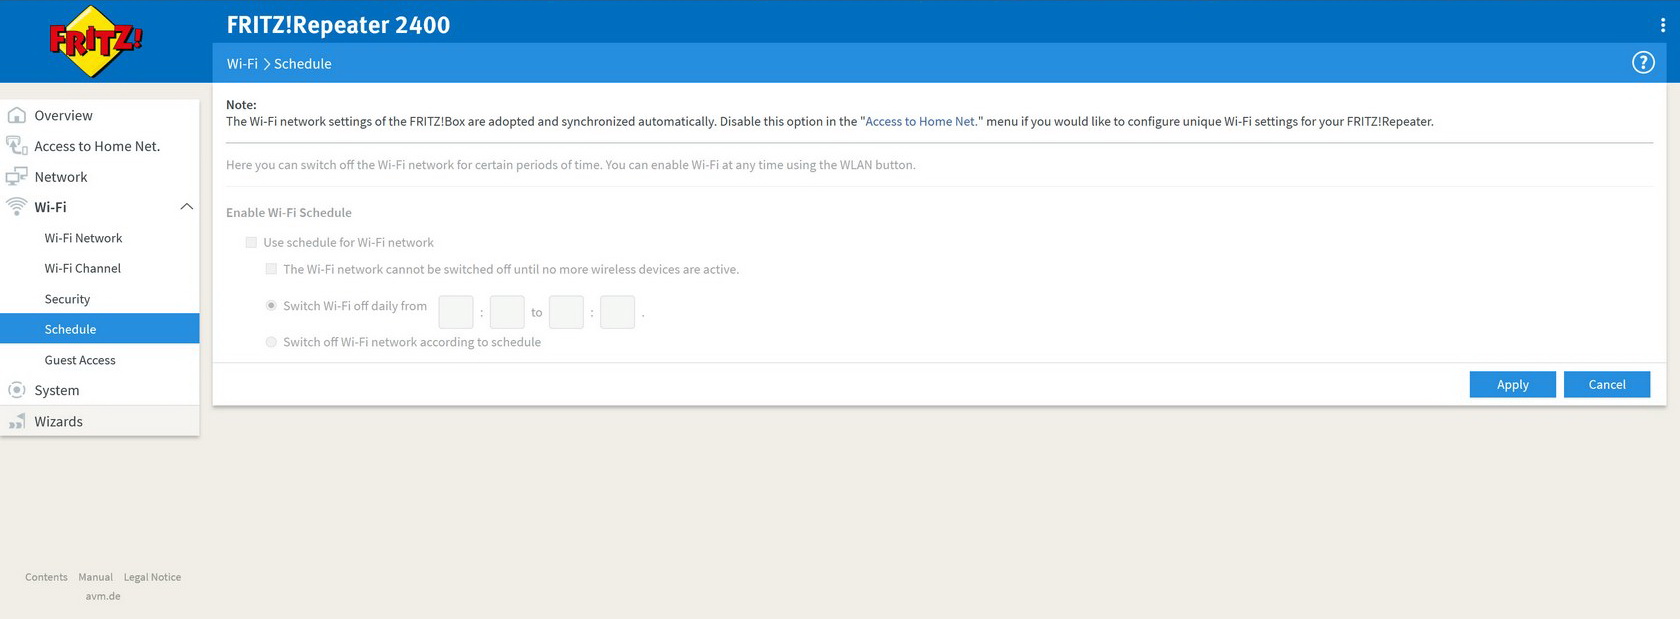Viewport: 1680px width, 619px height.
Task: Select the Wi-Fi menu heading
Action: 51,207
